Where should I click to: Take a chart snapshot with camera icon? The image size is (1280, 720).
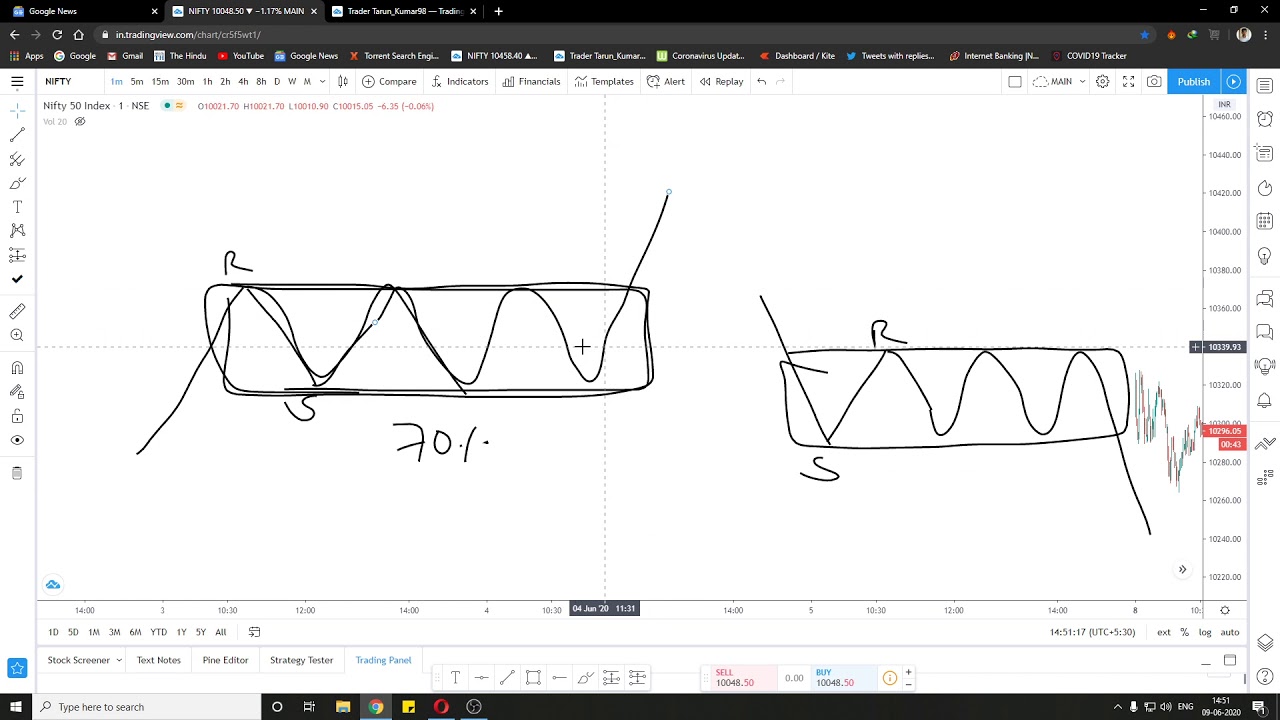coord(1154,81)
